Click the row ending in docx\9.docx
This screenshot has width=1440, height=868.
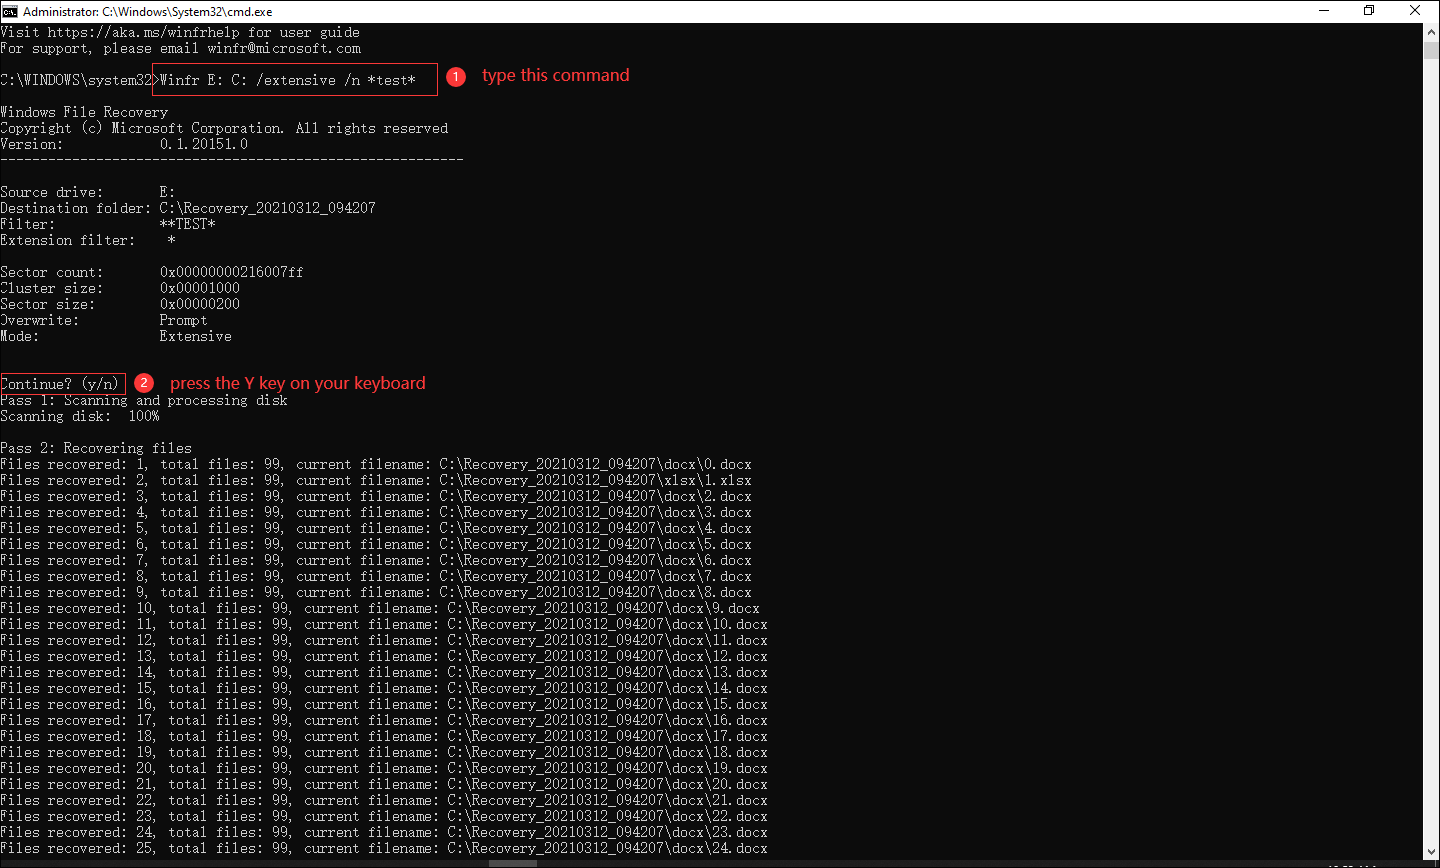tap(380, 608)
